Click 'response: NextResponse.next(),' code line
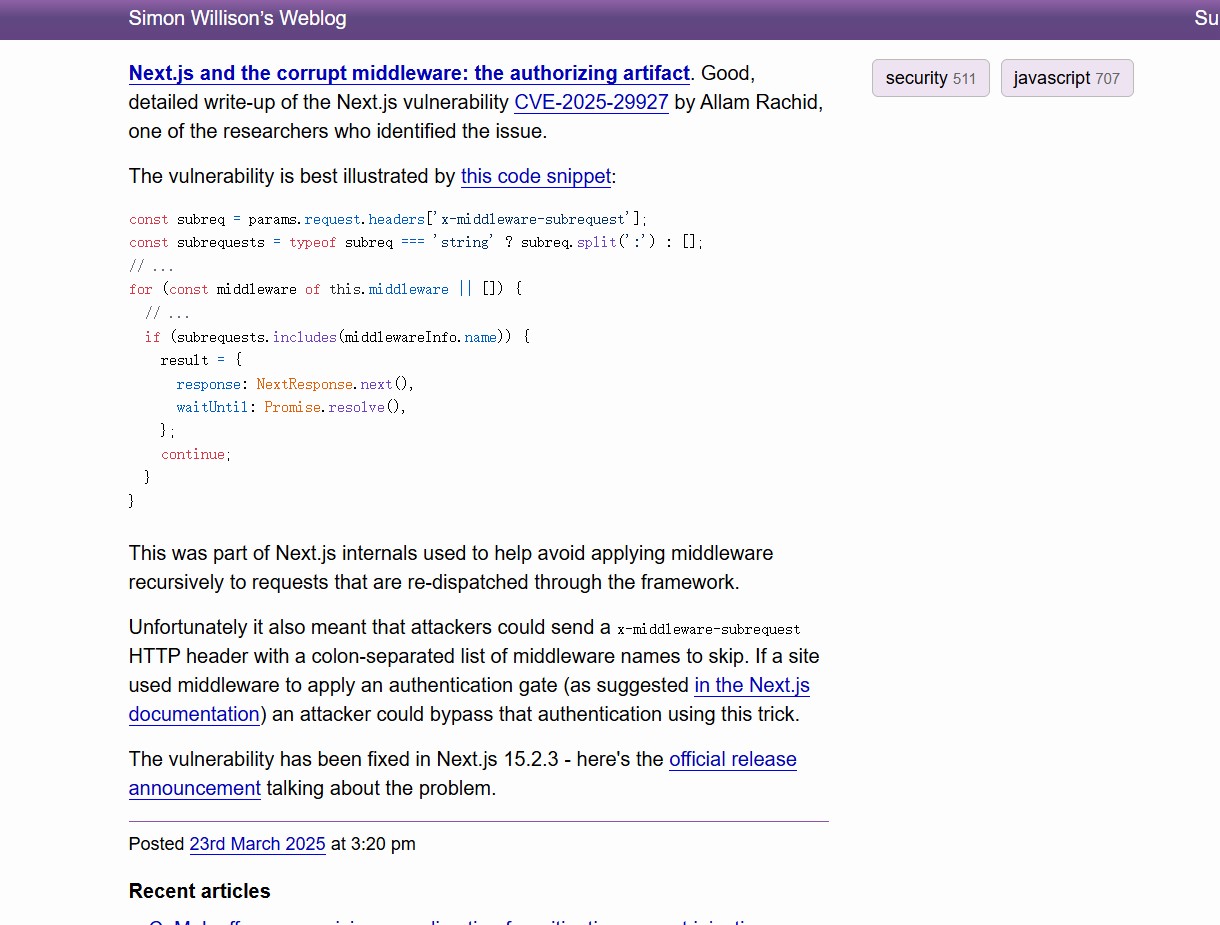The image size is (1220, 925). click(295, 384)
